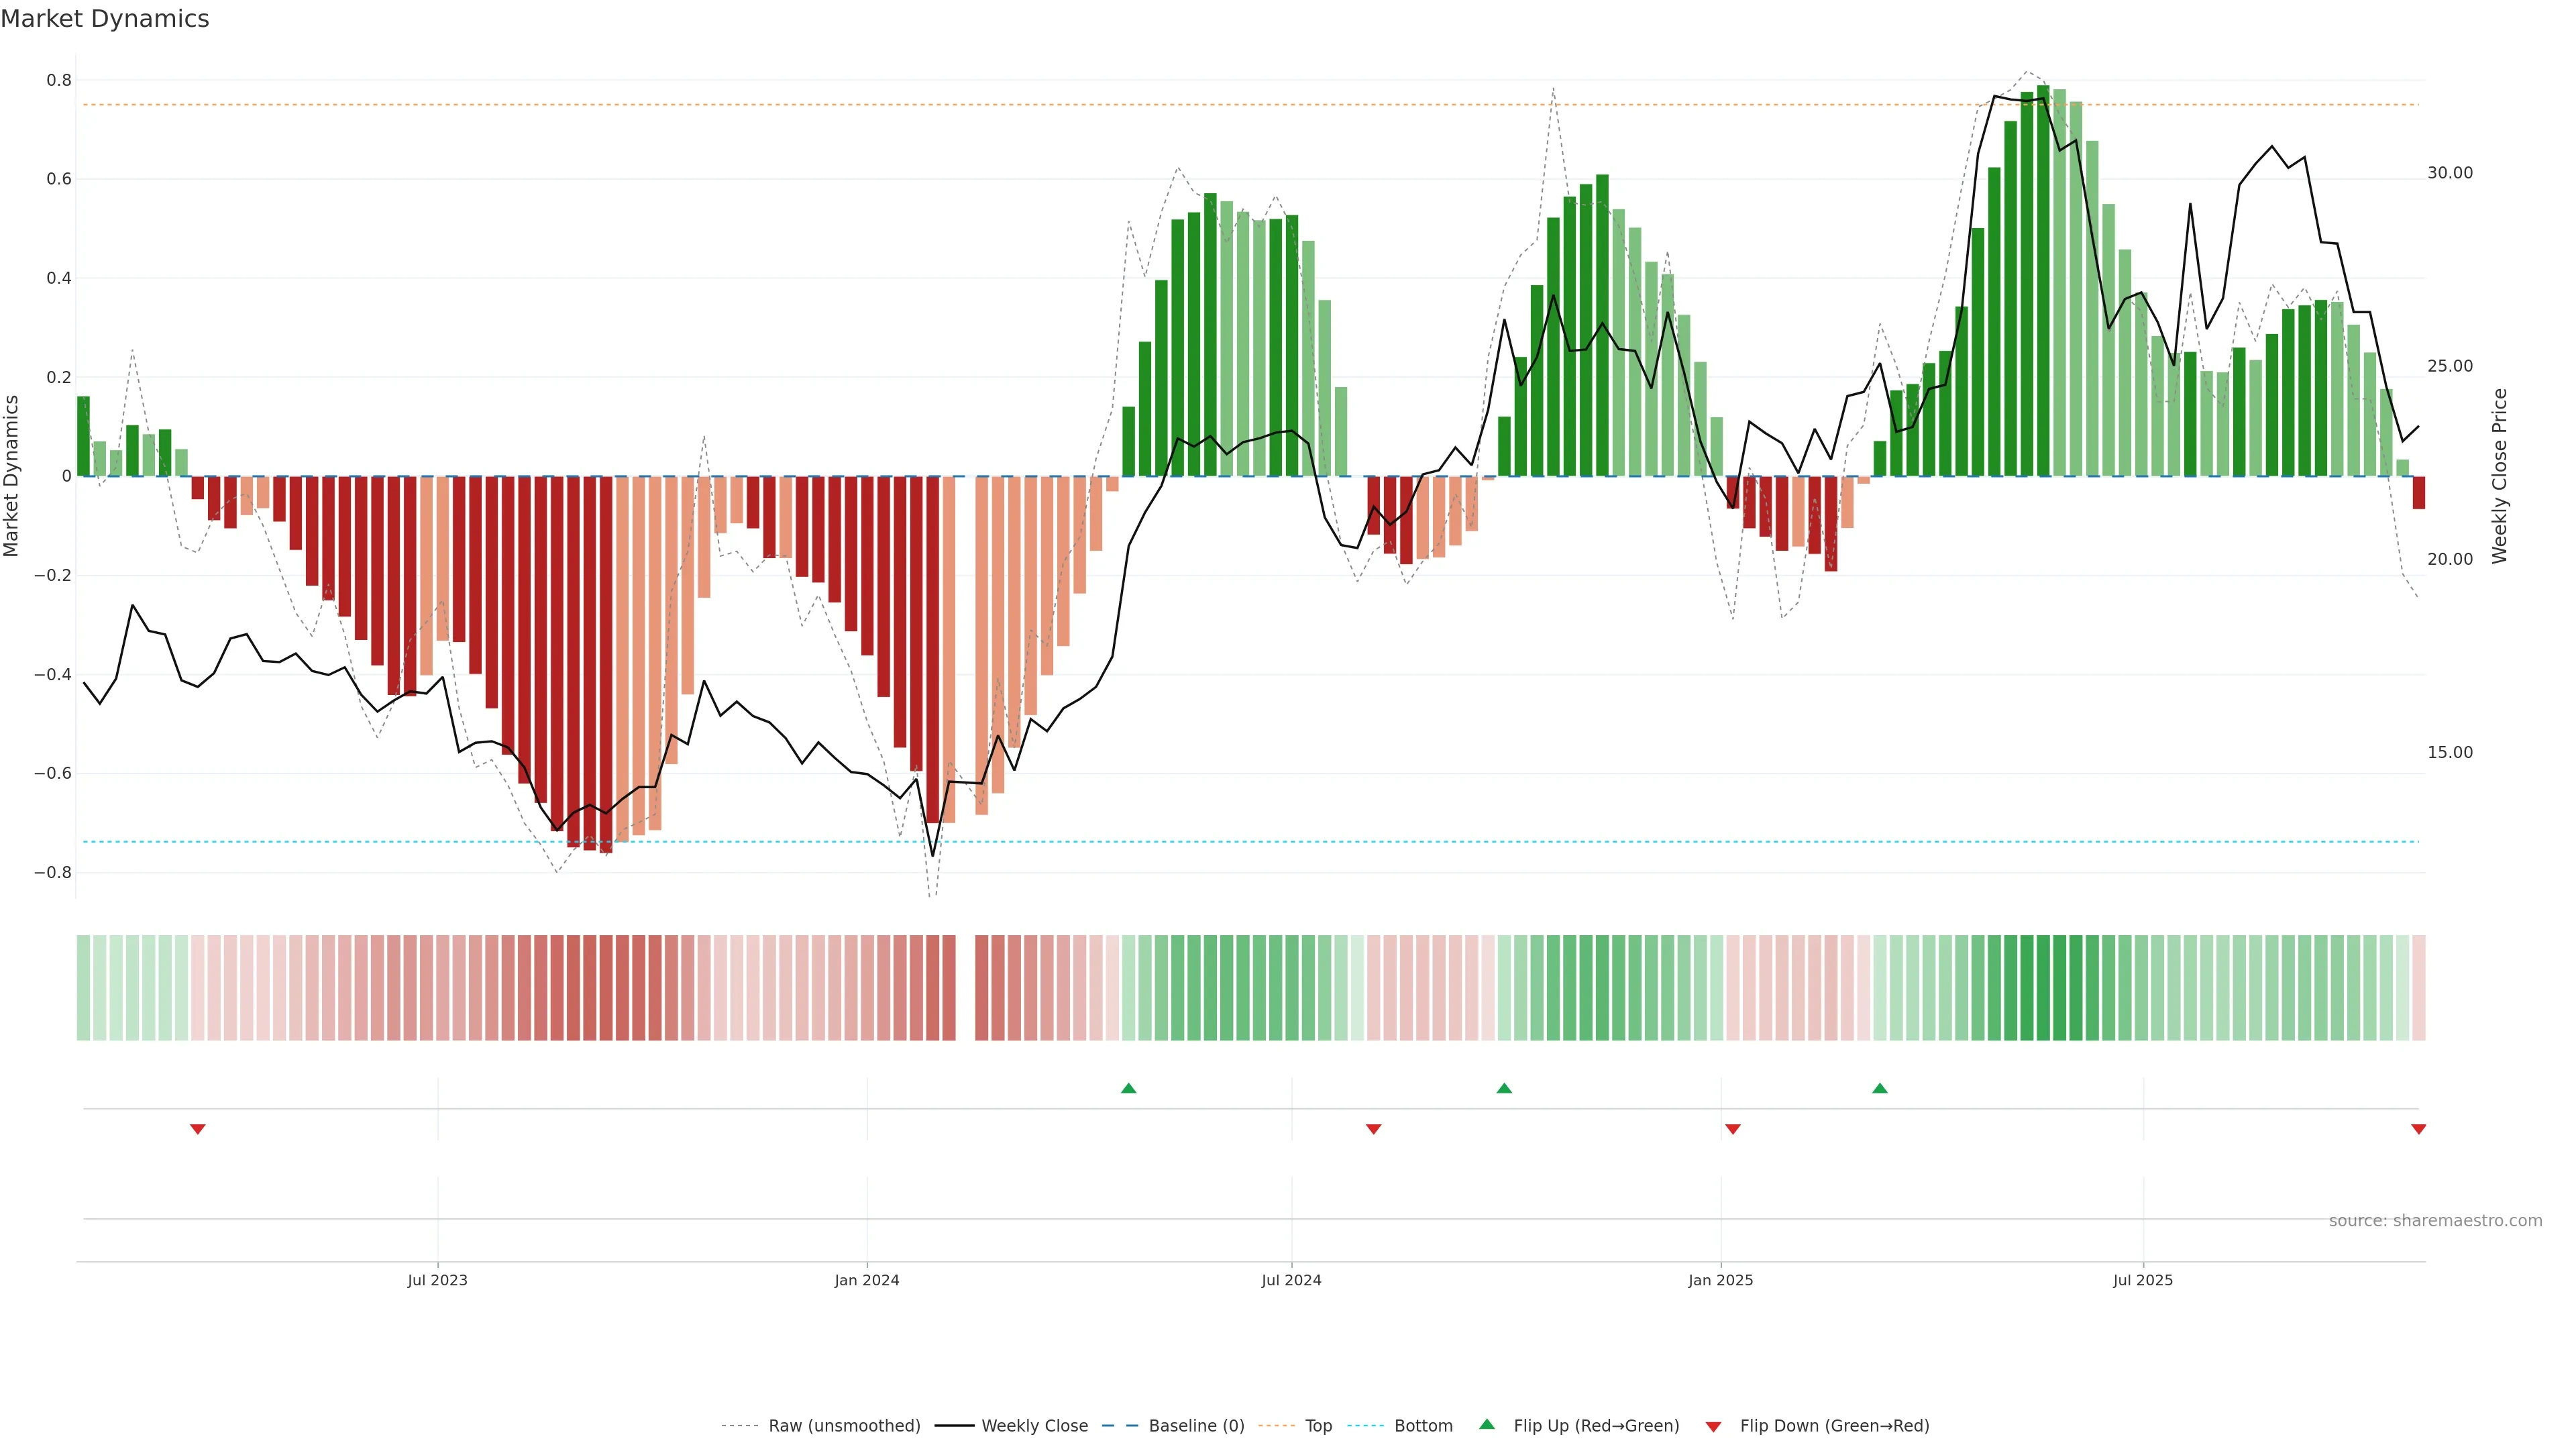This screenshot has height=1449, width=2576.
Task: Click the Market Dynamics chart title
Action: 105,19
